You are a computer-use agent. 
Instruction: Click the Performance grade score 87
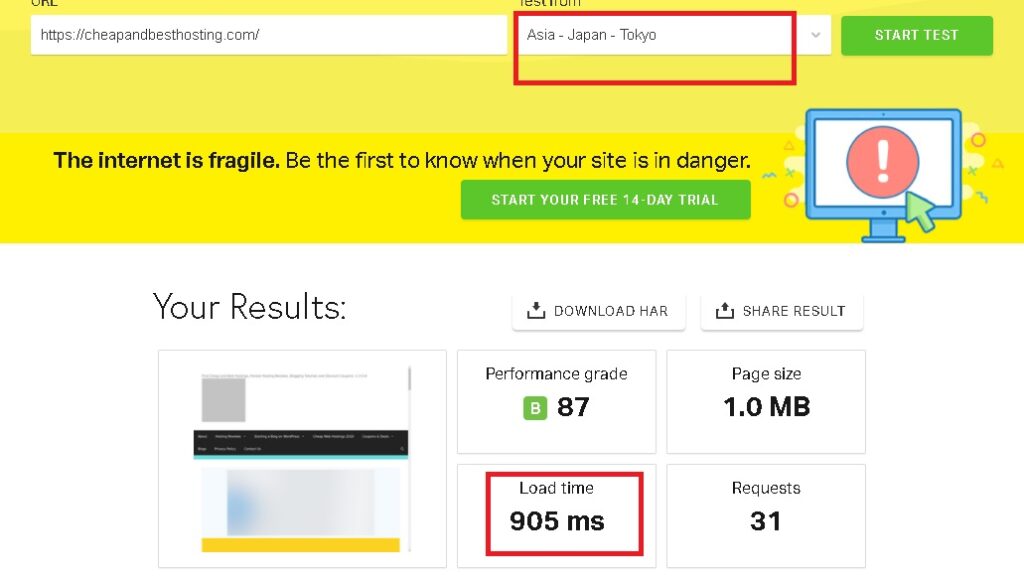click(x=573, y=407)
